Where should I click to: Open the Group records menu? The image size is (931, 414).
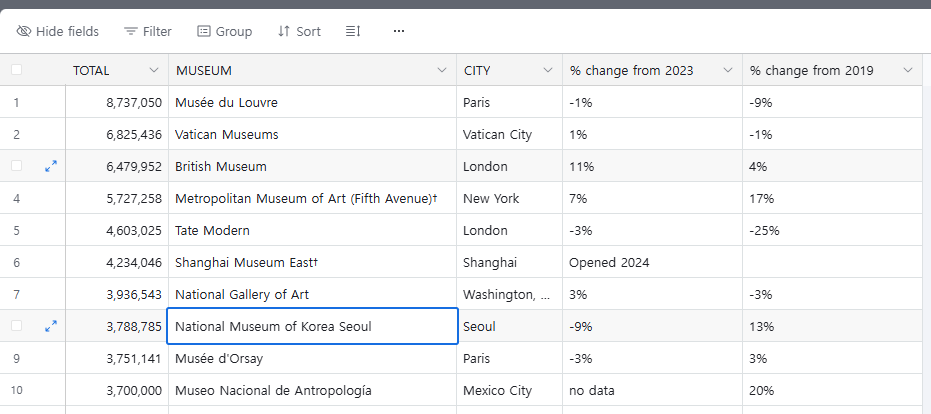click(x=224, y=31)
